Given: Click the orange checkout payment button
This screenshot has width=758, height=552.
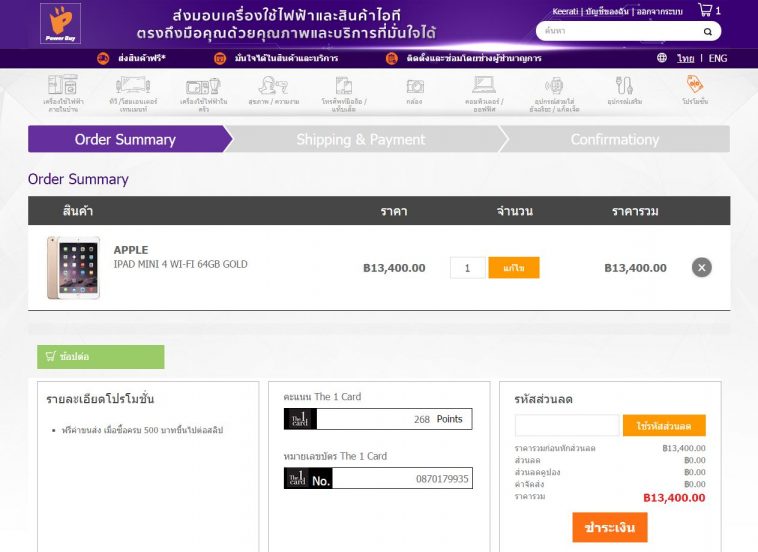Looking at the screenshot, I should [610, 527].
